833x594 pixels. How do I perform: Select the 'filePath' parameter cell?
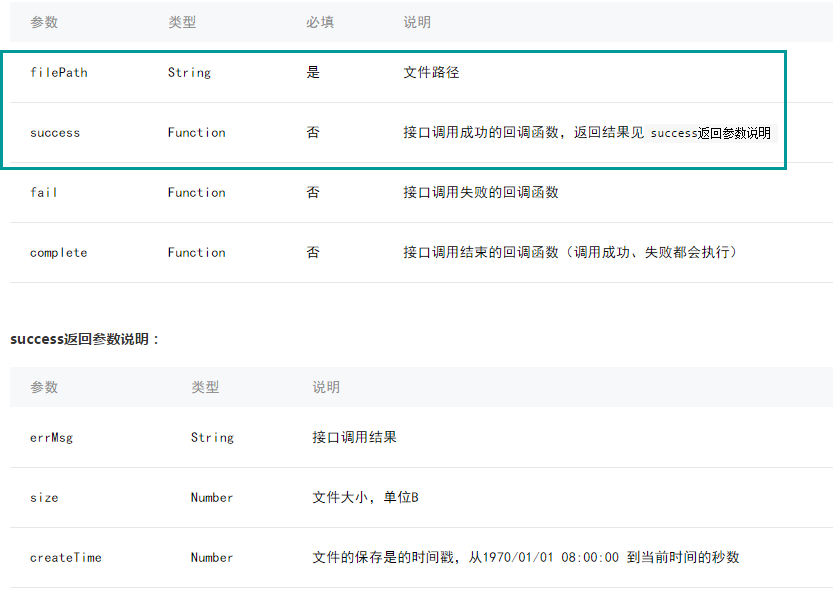click(x=58, y=72)
